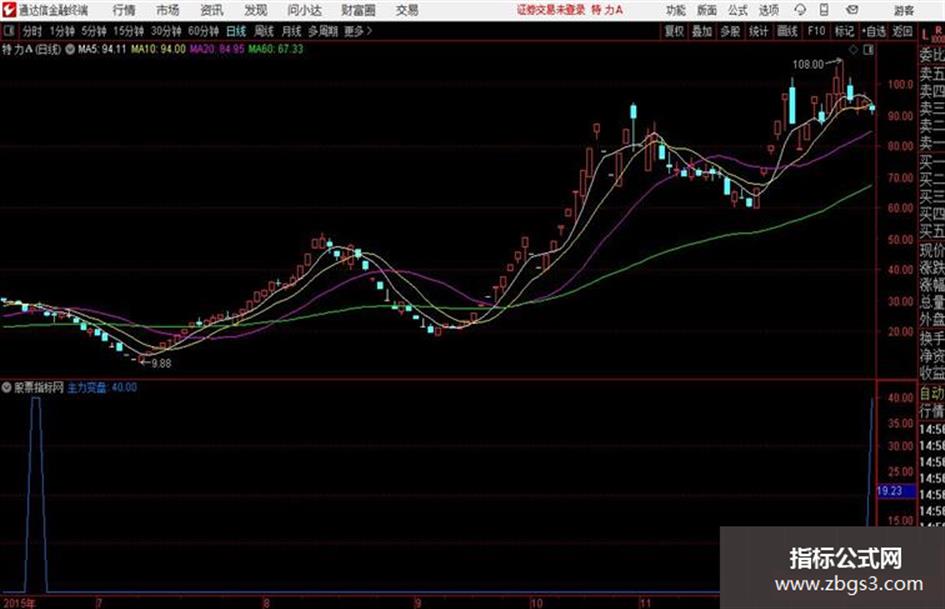The height and width of the screenshot is (609, 945).
Task: Click the 证券交易未登录 status link
Action: pyautogui.click(x=551, y=10)
